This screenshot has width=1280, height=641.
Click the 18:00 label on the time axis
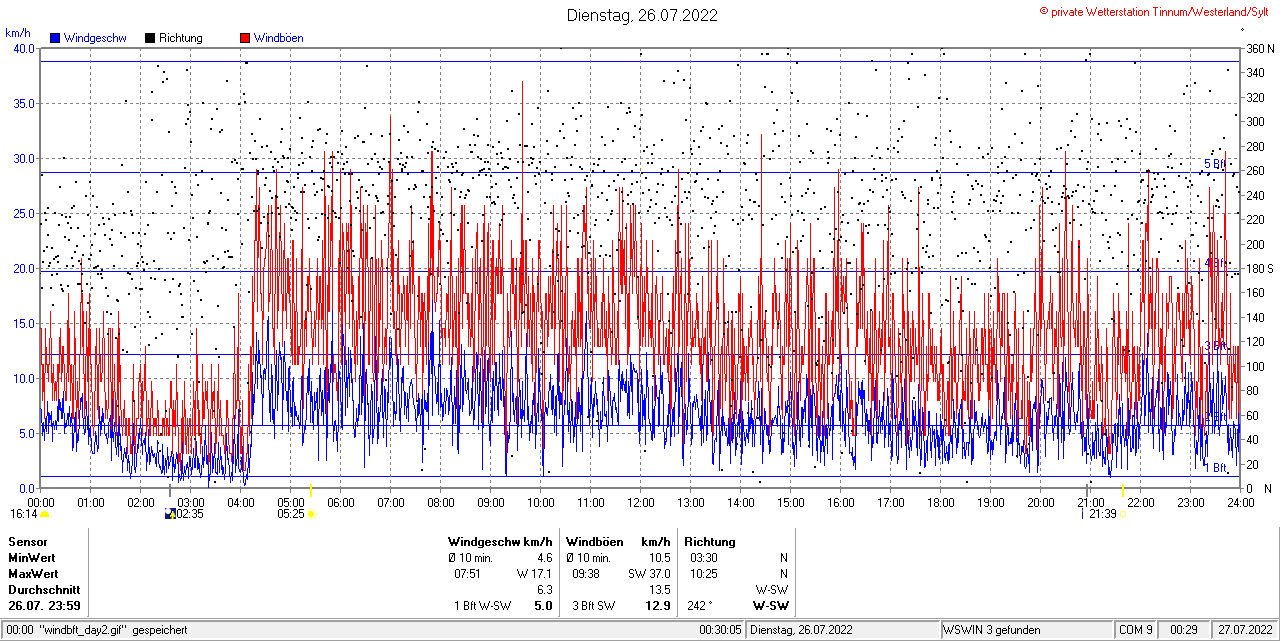[x=941, y=502]
